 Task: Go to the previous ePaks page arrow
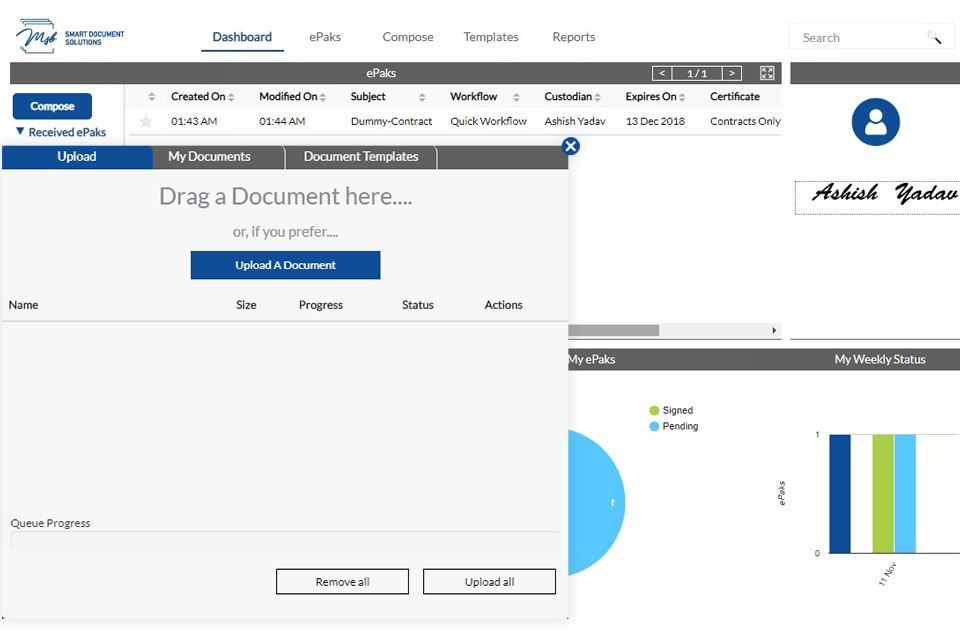tap(662, 73)
